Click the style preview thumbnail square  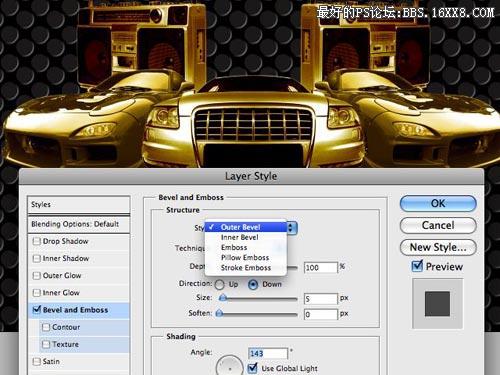[x=437, y=304]
